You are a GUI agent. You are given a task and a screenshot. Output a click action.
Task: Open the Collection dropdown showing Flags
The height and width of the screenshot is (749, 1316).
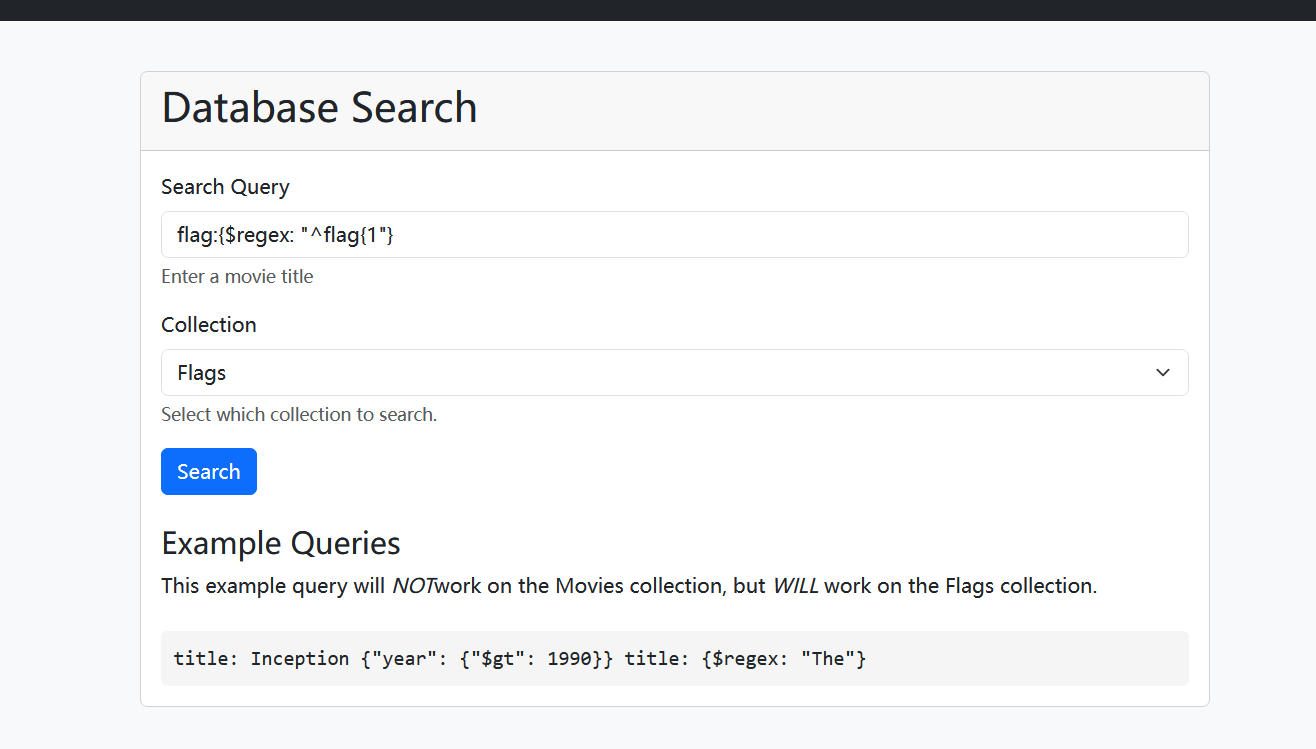[x=674, y=372]
